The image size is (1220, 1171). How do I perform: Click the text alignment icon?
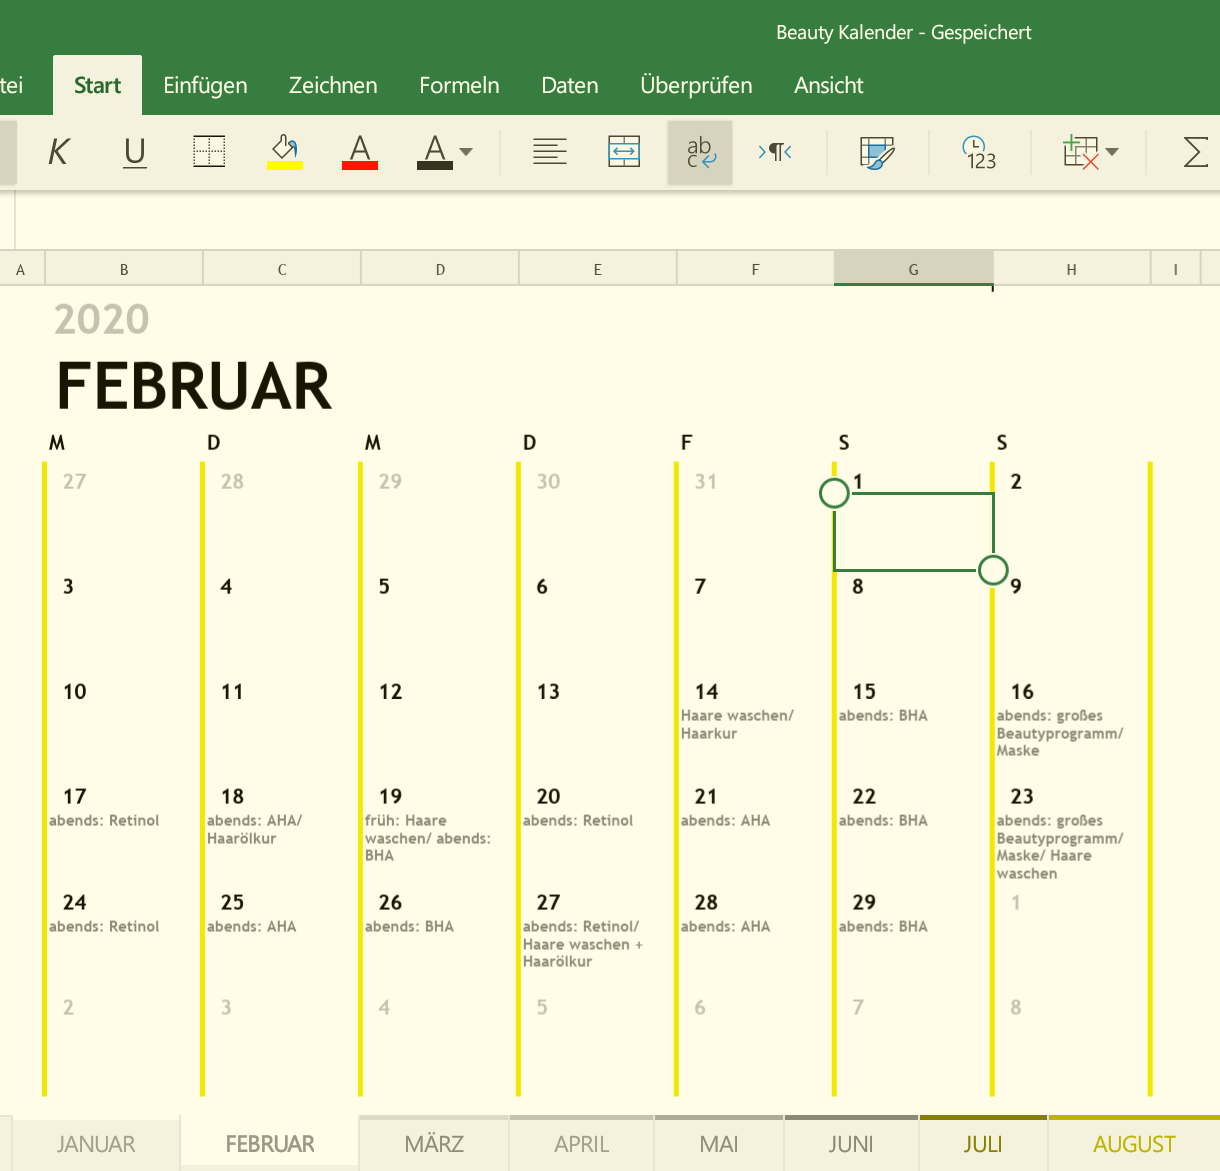coord(549,152)
